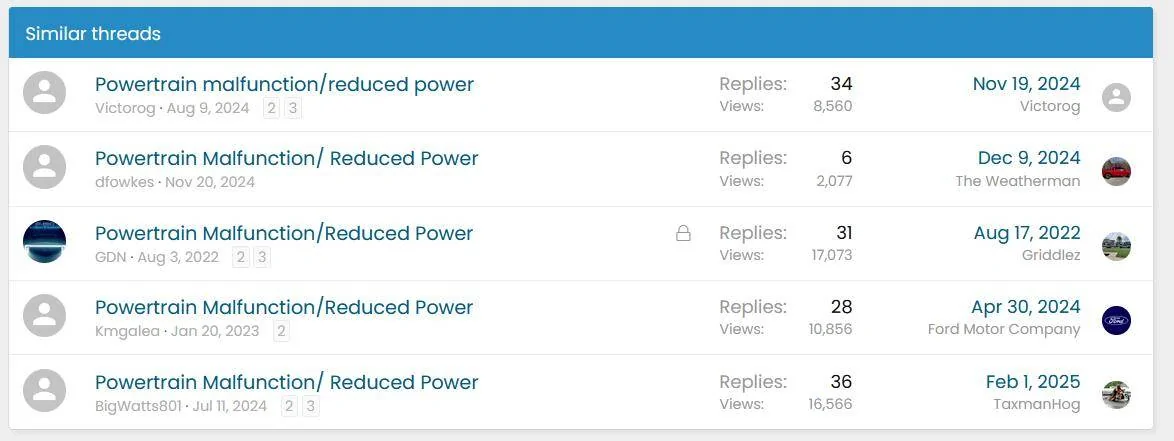This screenshot has height=441, width=1174.
Task: Click the Ford Motor Company logo avatar
Action: point(1116,320)
